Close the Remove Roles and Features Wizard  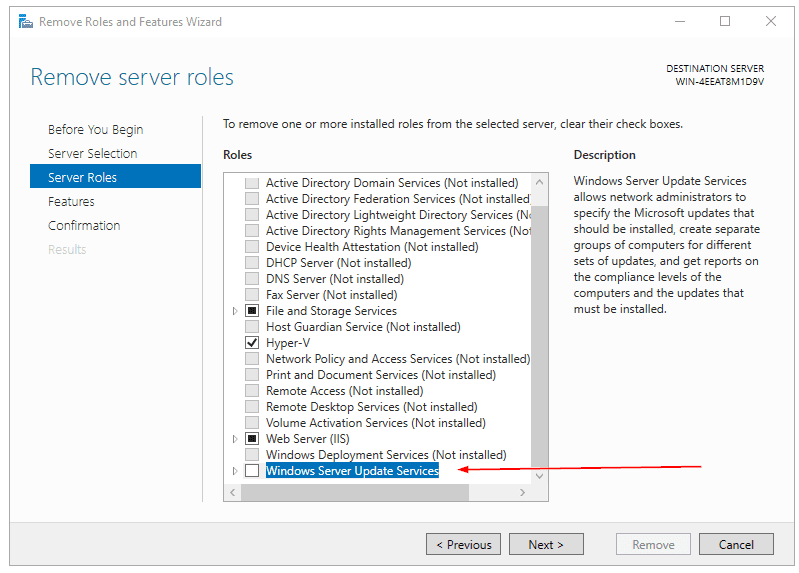tap(770, 21)
